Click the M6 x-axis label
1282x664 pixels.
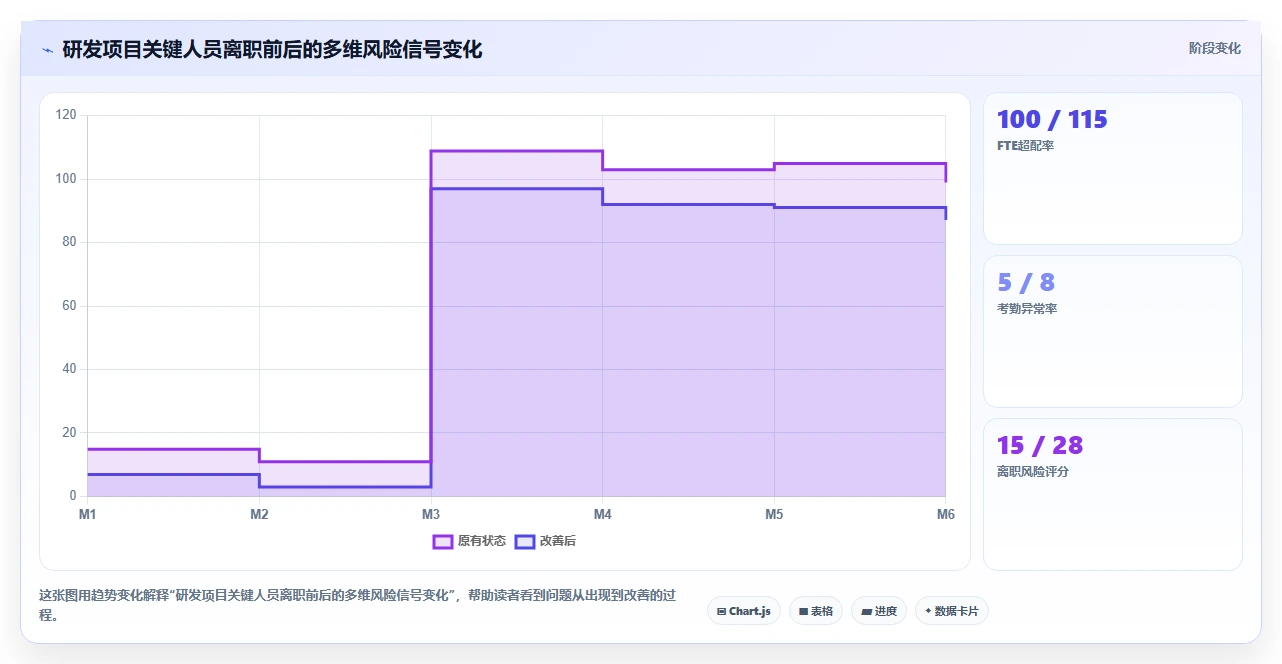pos(945,514)
